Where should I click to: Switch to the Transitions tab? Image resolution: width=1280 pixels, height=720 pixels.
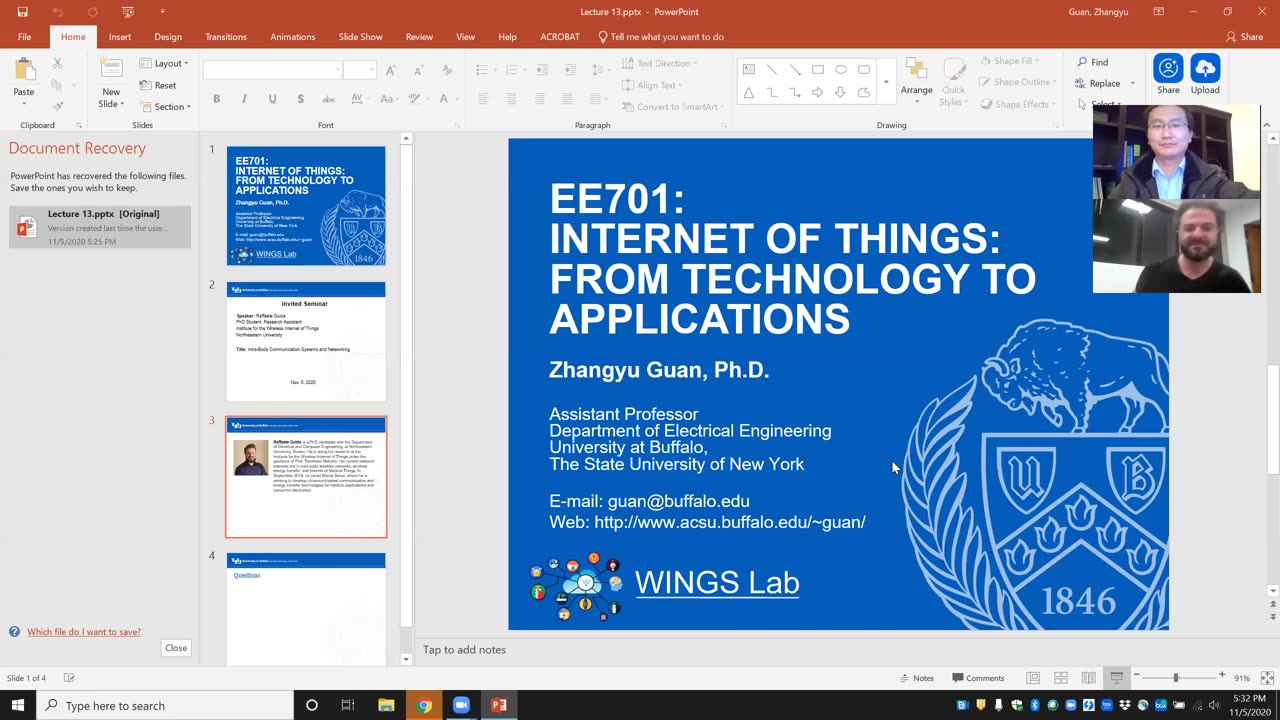226,37
